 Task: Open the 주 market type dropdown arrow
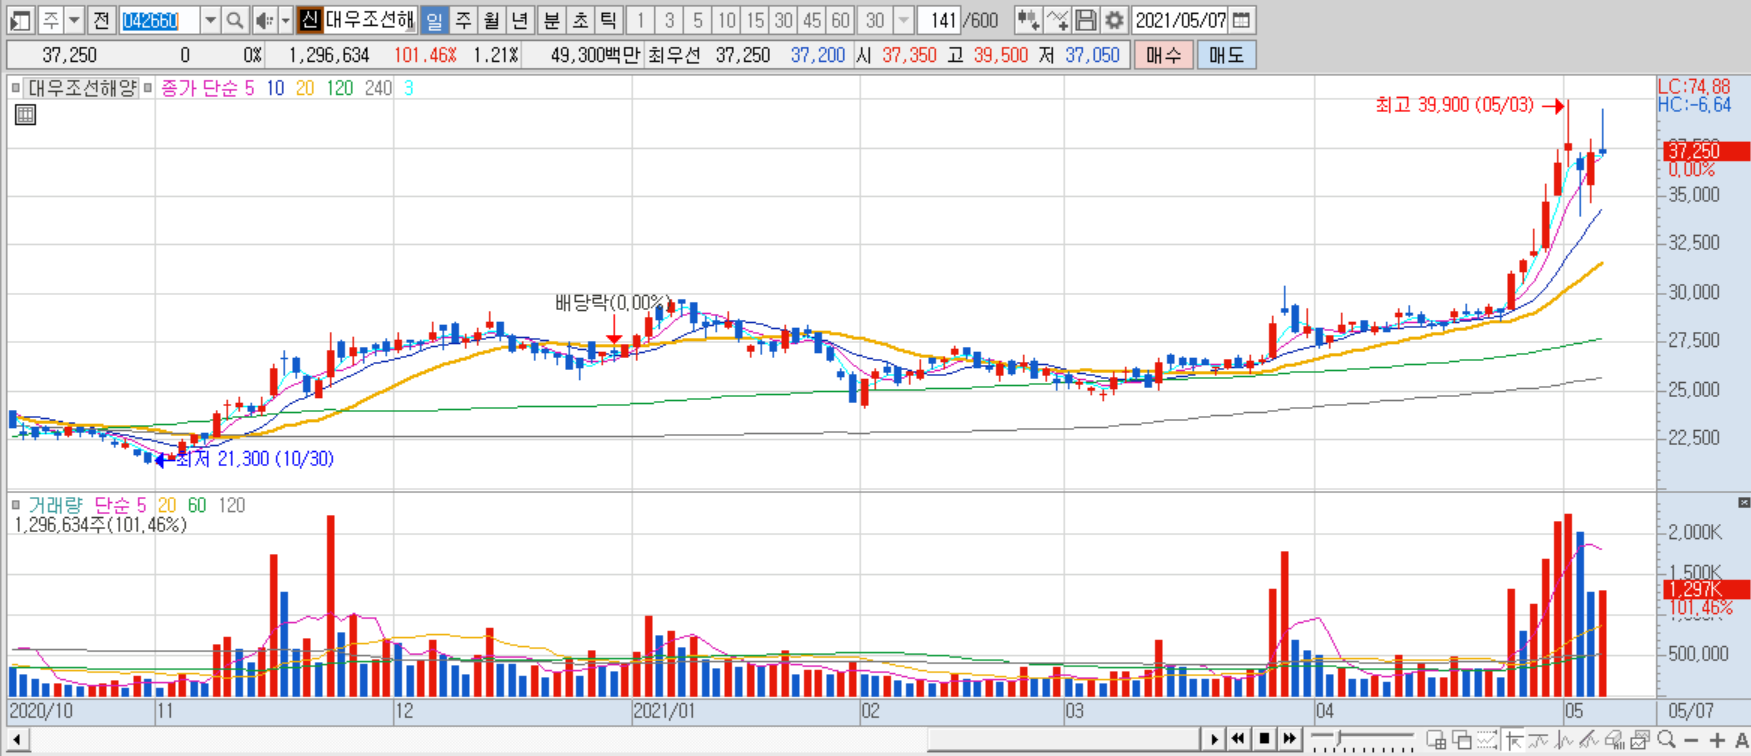coord(75,20)
